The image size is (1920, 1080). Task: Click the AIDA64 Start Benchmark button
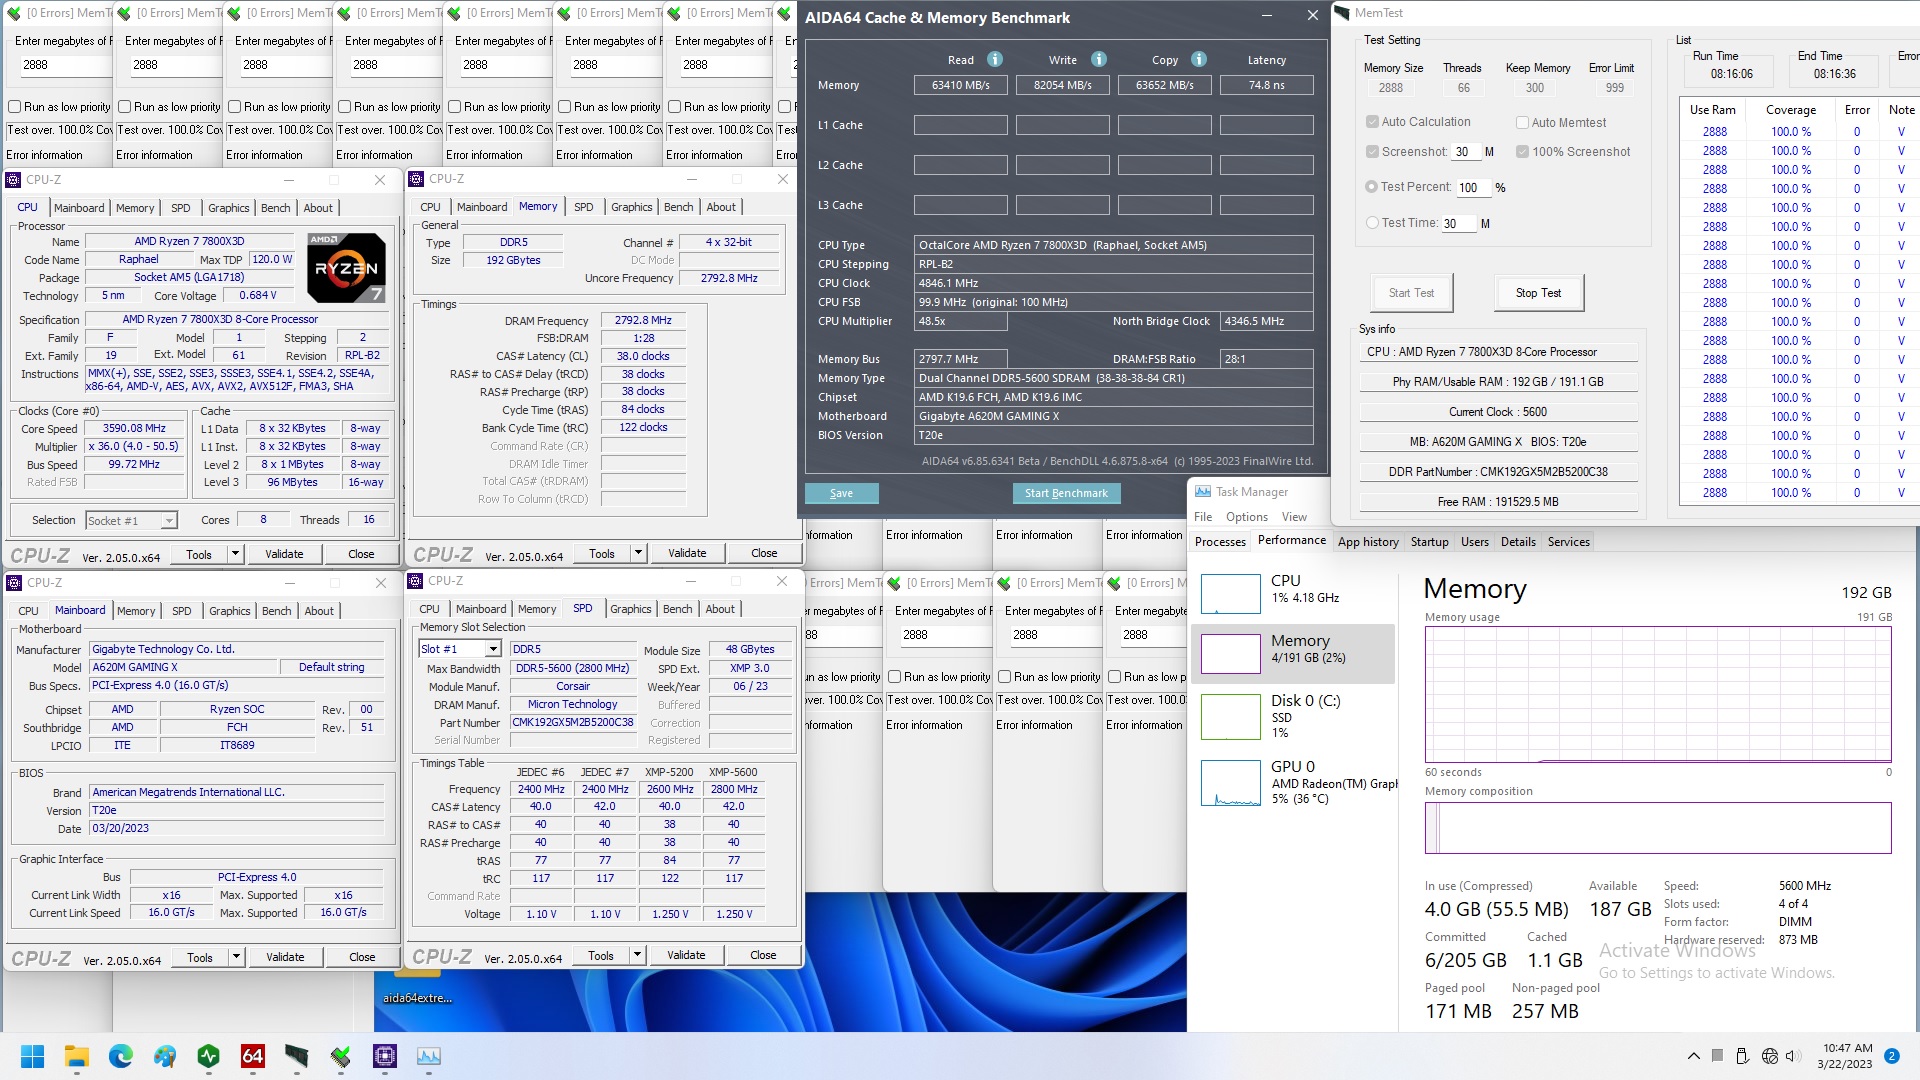[1064, 492]
